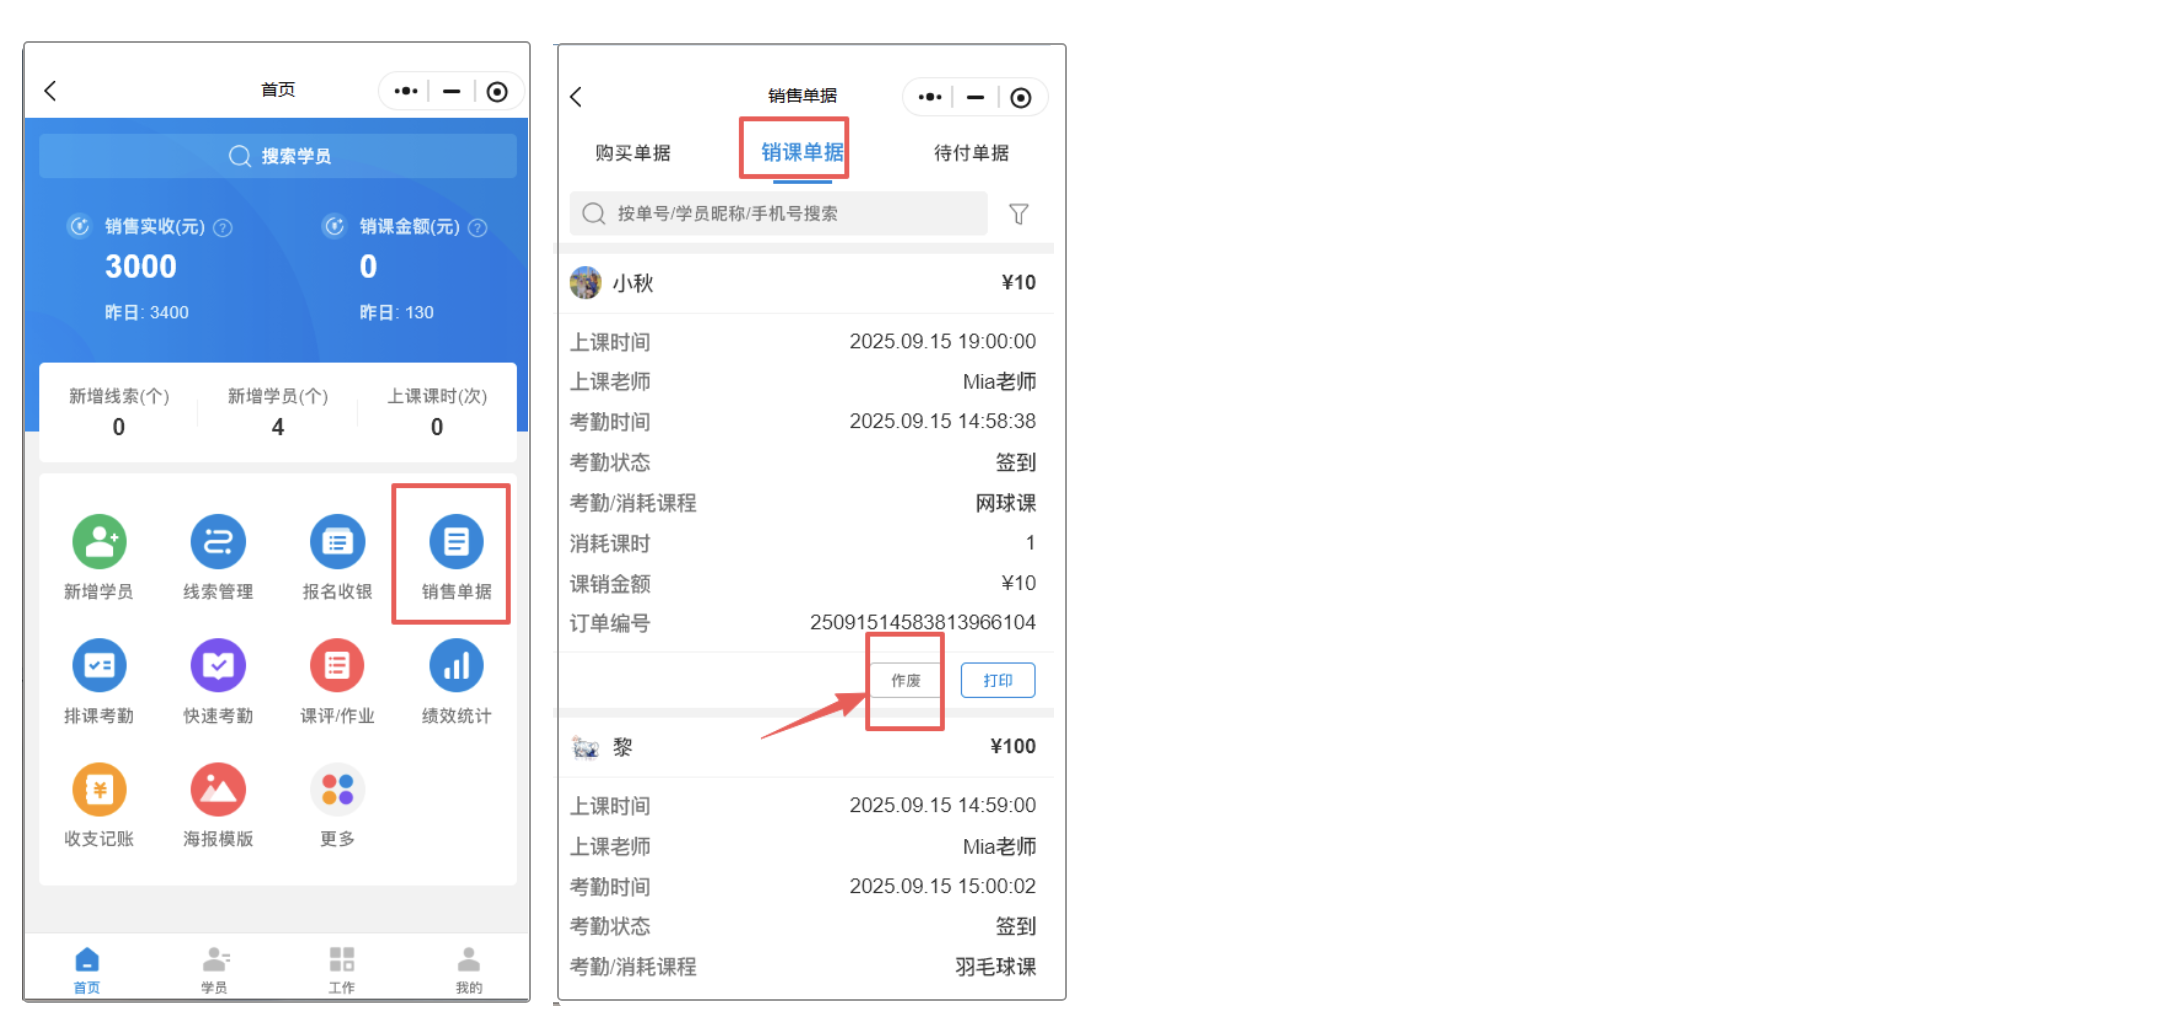2160x1028 pixels.
Task: Switch to the 待付单据 tab
Action: click(970, 152)
